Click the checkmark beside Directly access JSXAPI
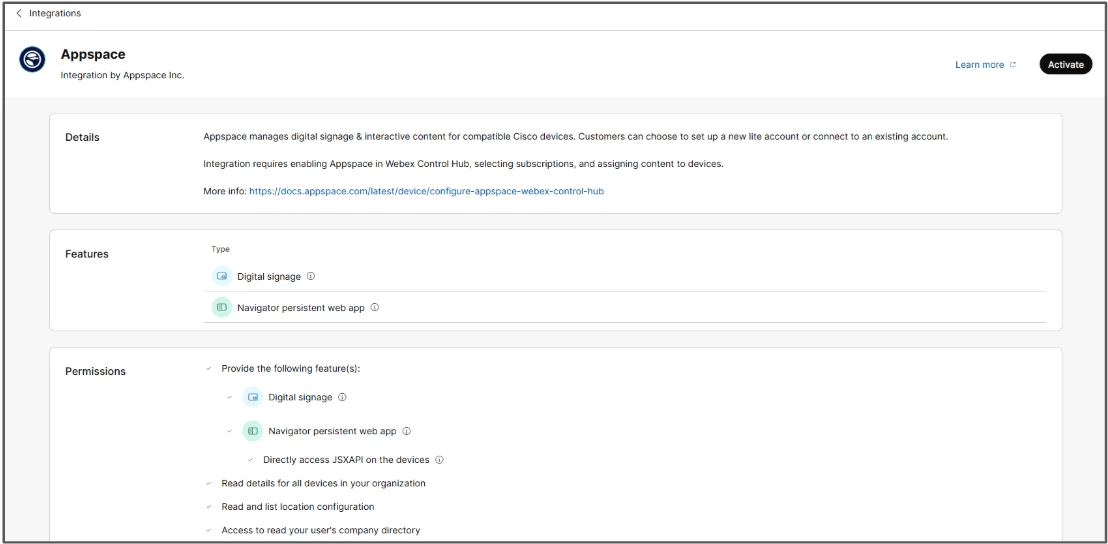Screen dimensions: 1108x544 250,459
